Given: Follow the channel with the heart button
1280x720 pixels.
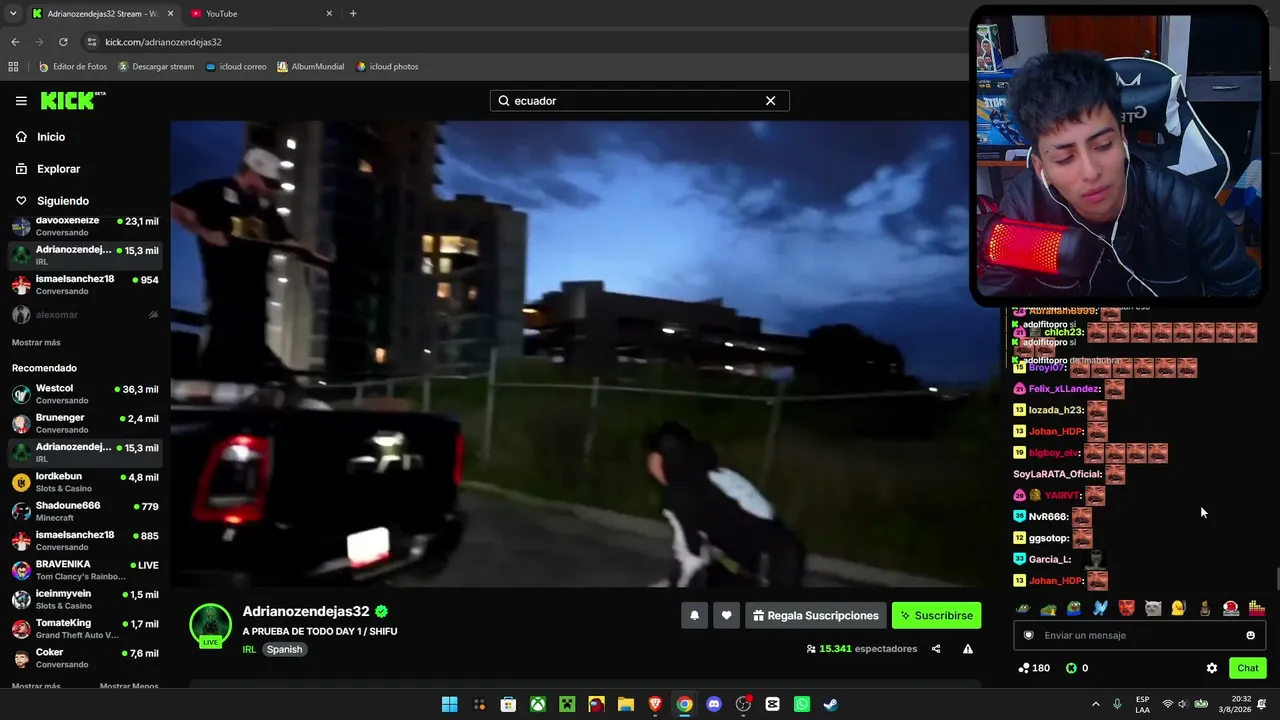Looking at the screenshot, I should tap(727, 616).
